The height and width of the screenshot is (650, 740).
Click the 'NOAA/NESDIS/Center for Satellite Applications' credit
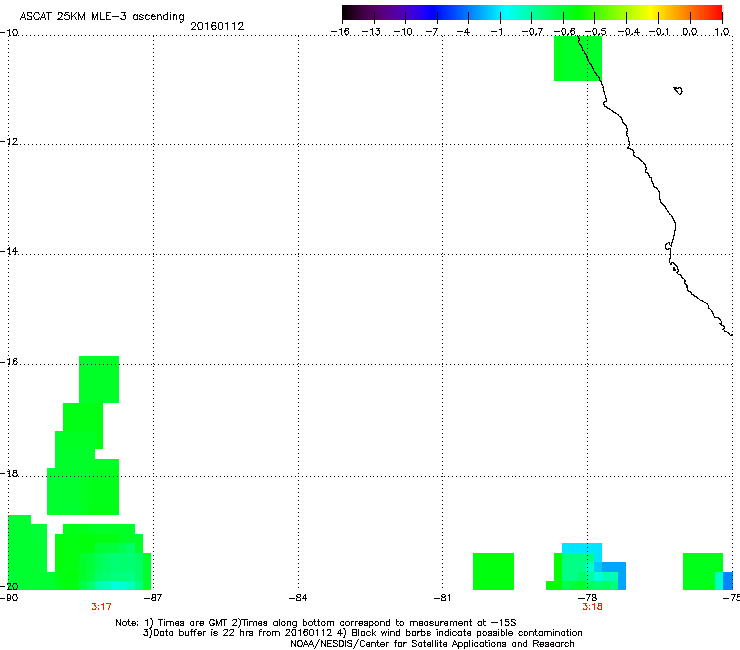click(432, 643)
